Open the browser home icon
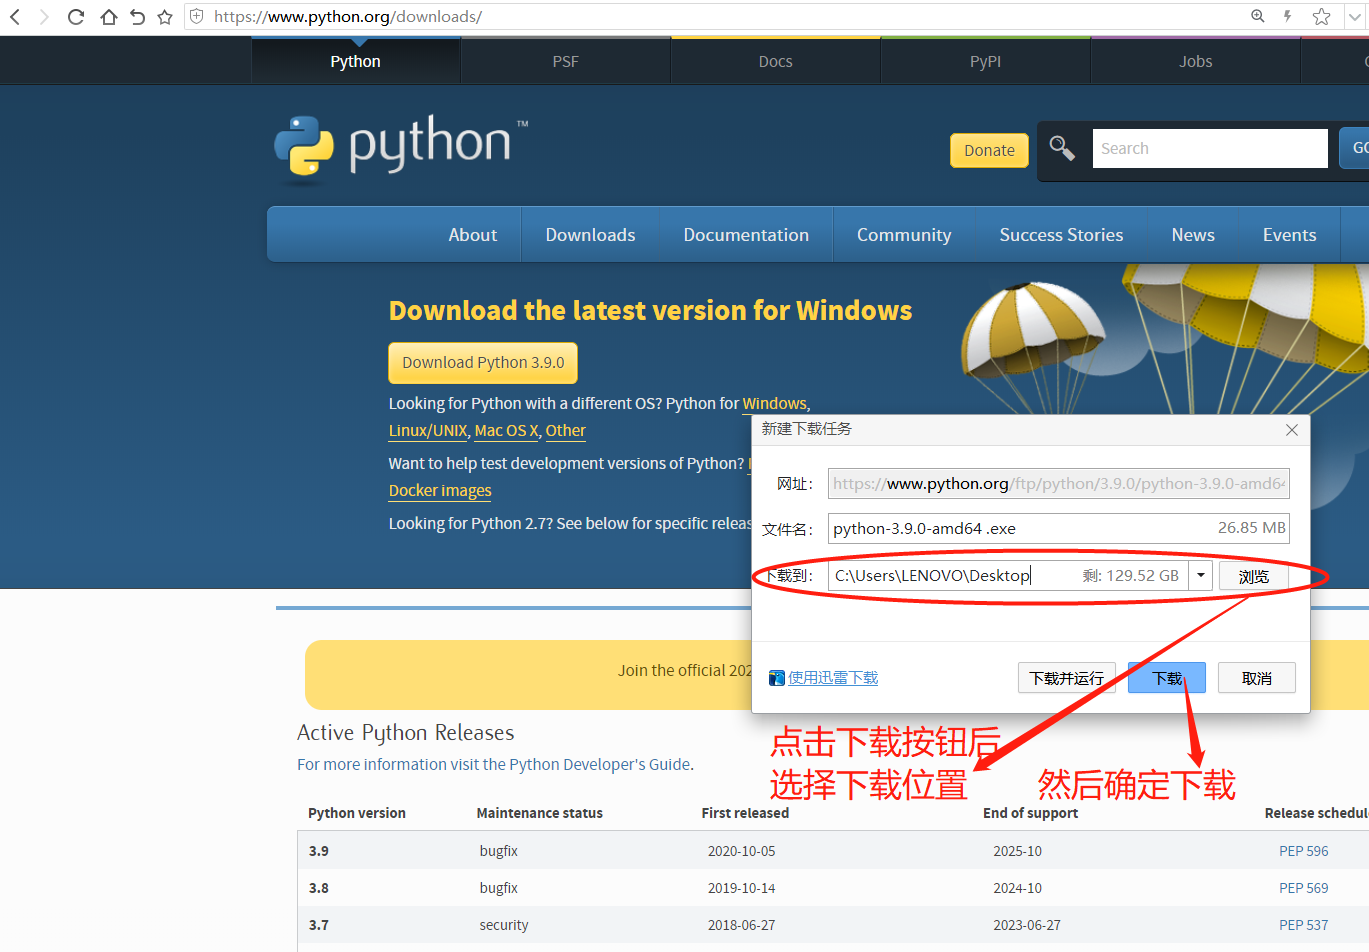This screenshot has width=1369, height=952. point(108,17)
